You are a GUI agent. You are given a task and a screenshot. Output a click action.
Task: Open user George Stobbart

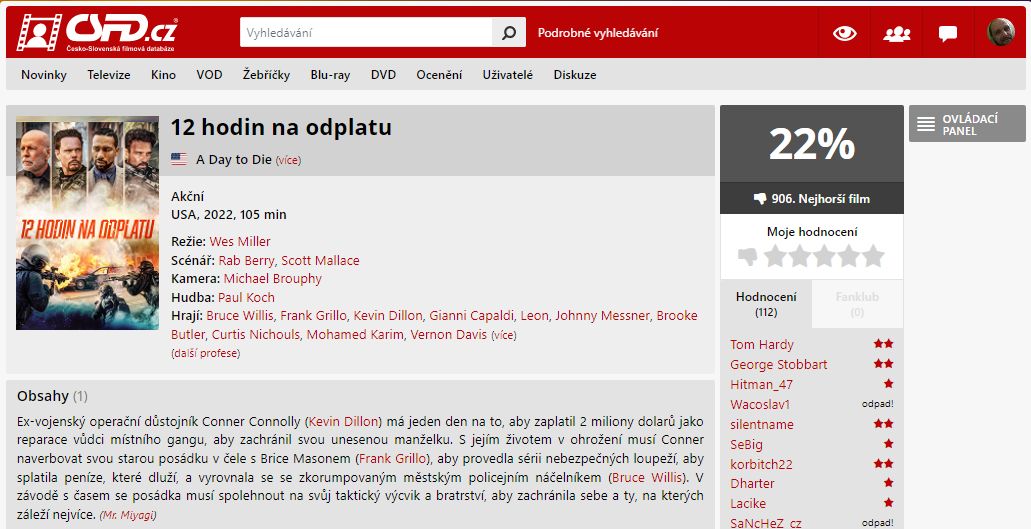pos(779,364)
